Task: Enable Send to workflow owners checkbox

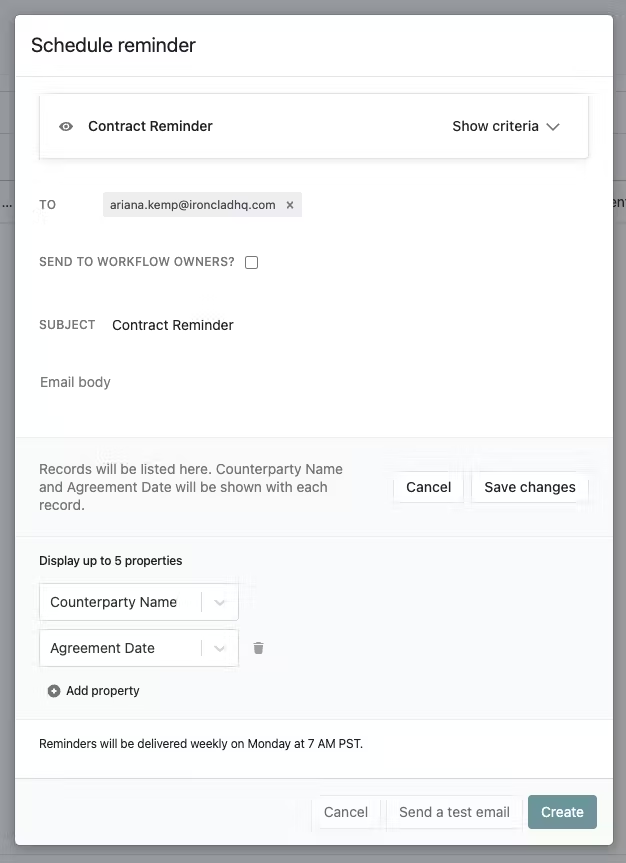Action: click(252, 262)
